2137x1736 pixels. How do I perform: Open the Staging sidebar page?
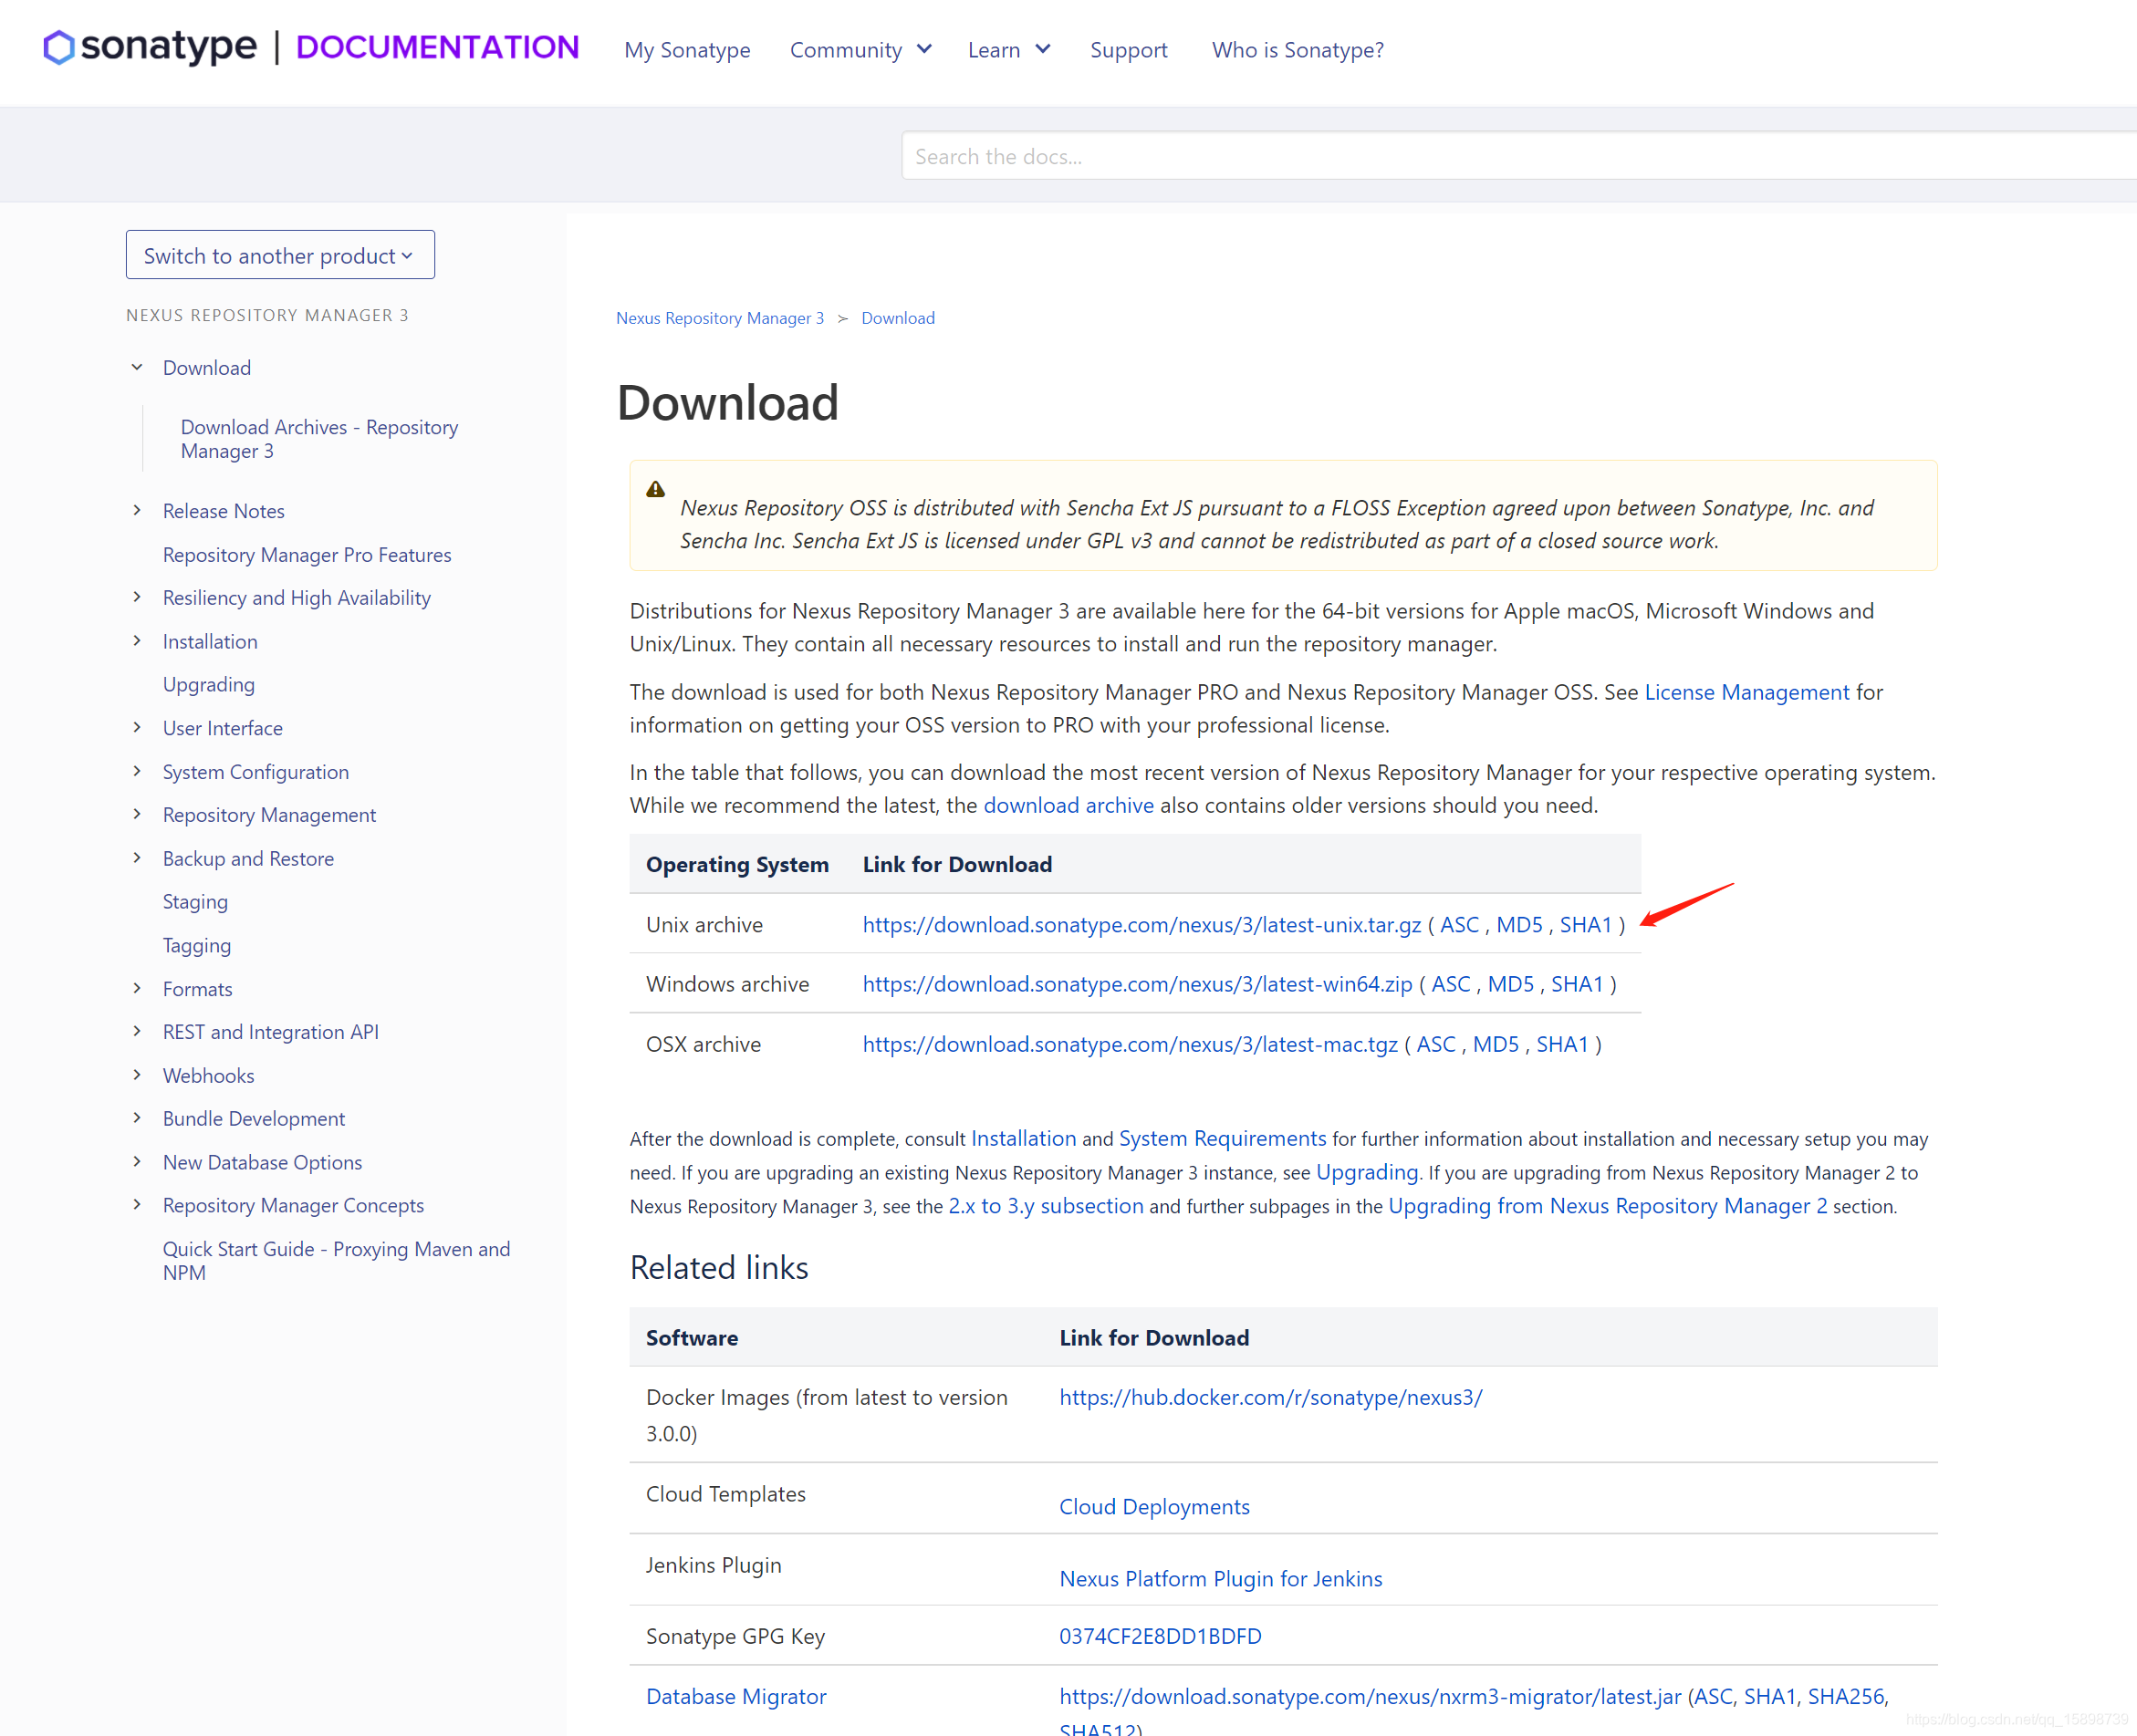click(195, 901)
